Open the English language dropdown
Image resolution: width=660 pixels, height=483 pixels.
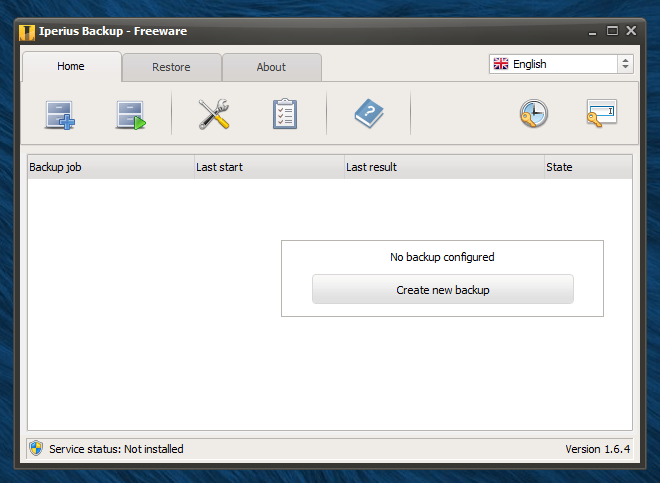pos(561,64)
